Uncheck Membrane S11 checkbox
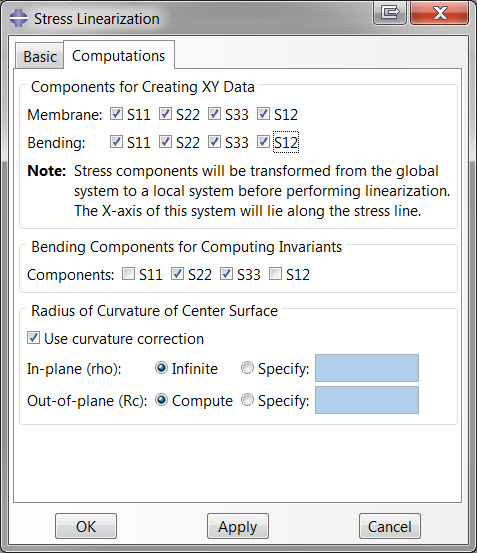This screenshot has height=553, width=477. point(116,114)
